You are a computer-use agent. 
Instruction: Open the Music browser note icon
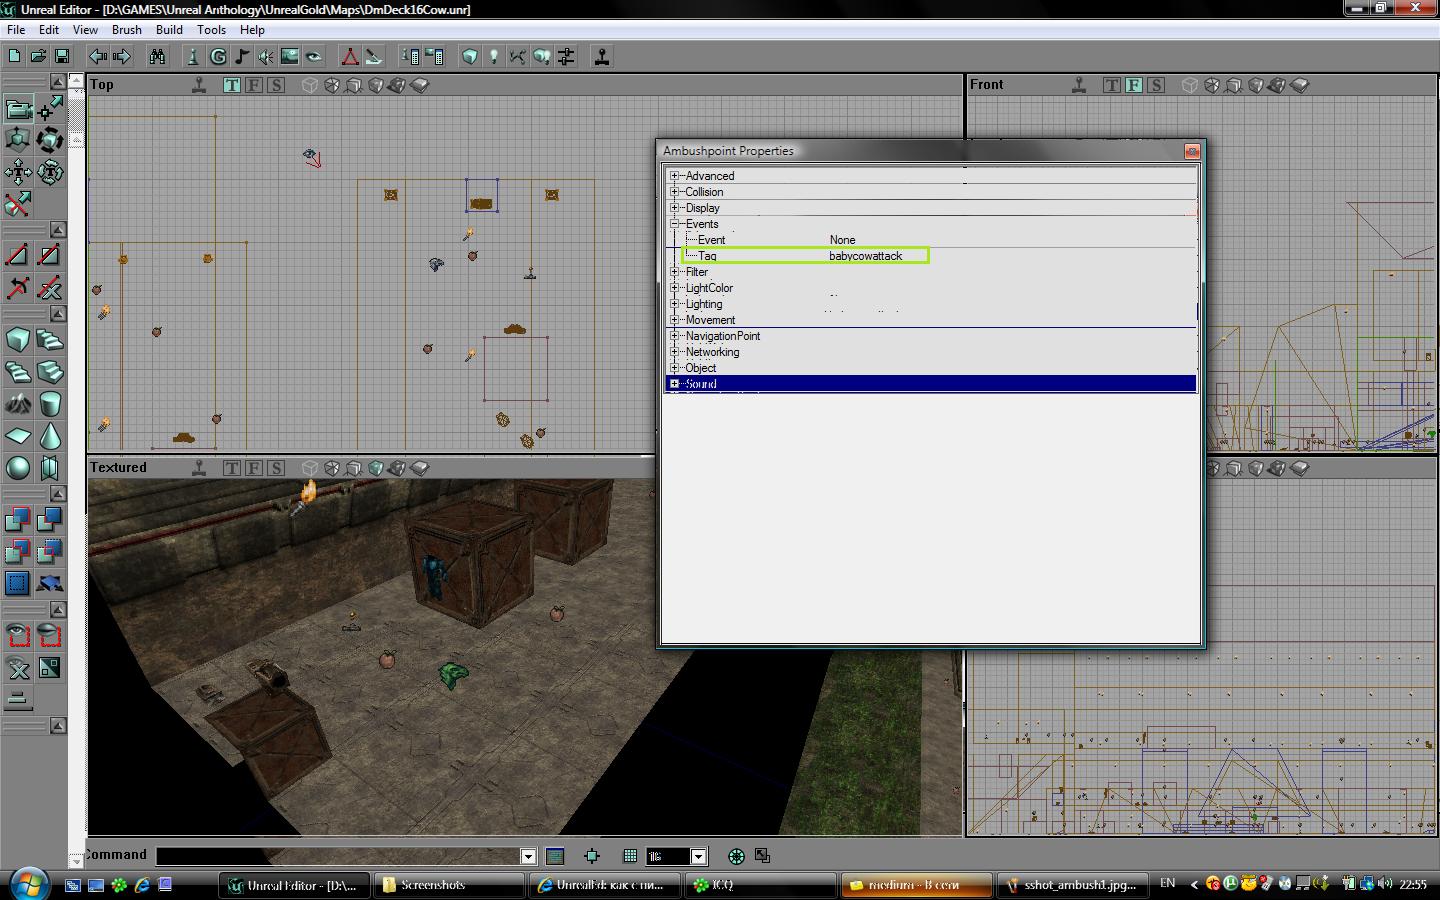click(x=242, y=57)
